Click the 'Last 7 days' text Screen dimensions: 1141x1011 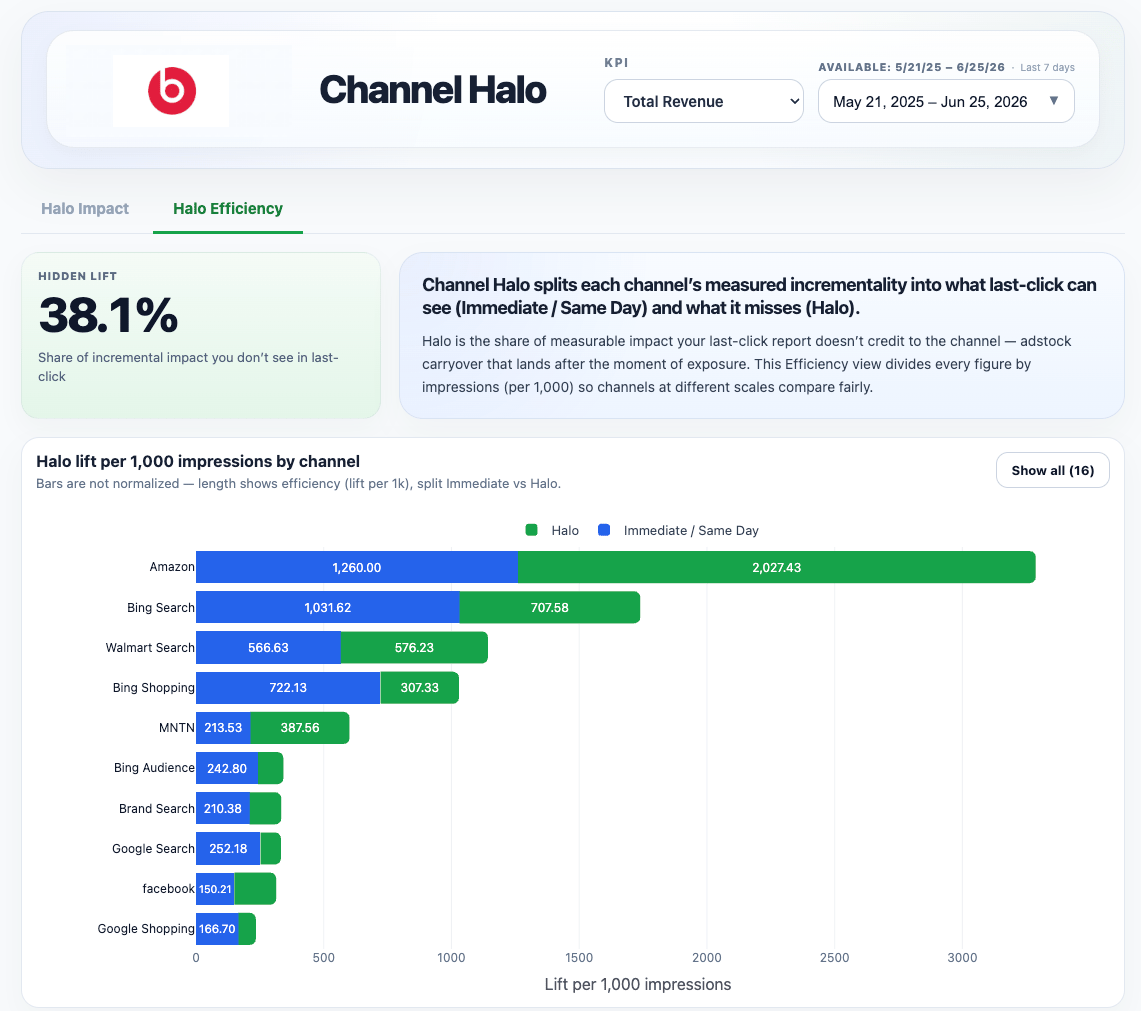coord(1047,67)
